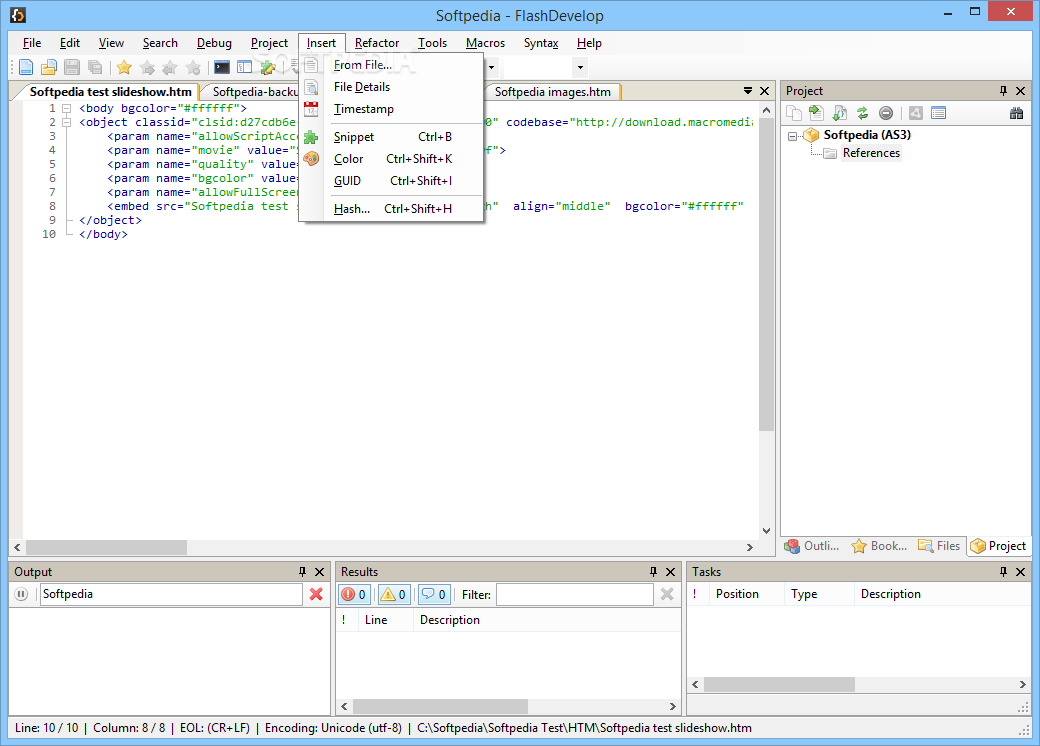This screenshot has width=1040, height=746.
Task: Click the green-arrow document icon in Project panel
Action: 816,113
